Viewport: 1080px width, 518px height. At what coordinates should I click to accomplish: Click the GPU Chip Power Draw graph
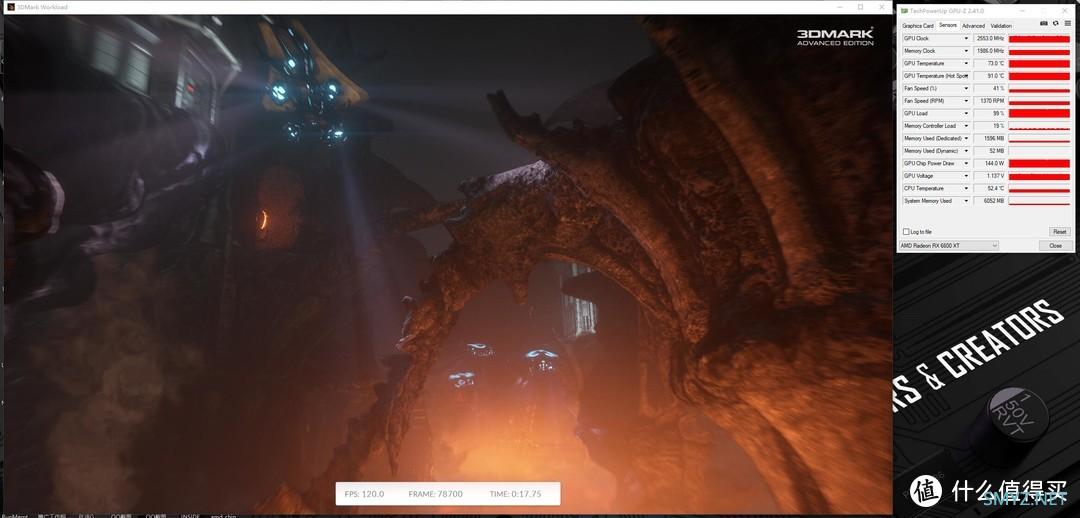point(1039,163)
